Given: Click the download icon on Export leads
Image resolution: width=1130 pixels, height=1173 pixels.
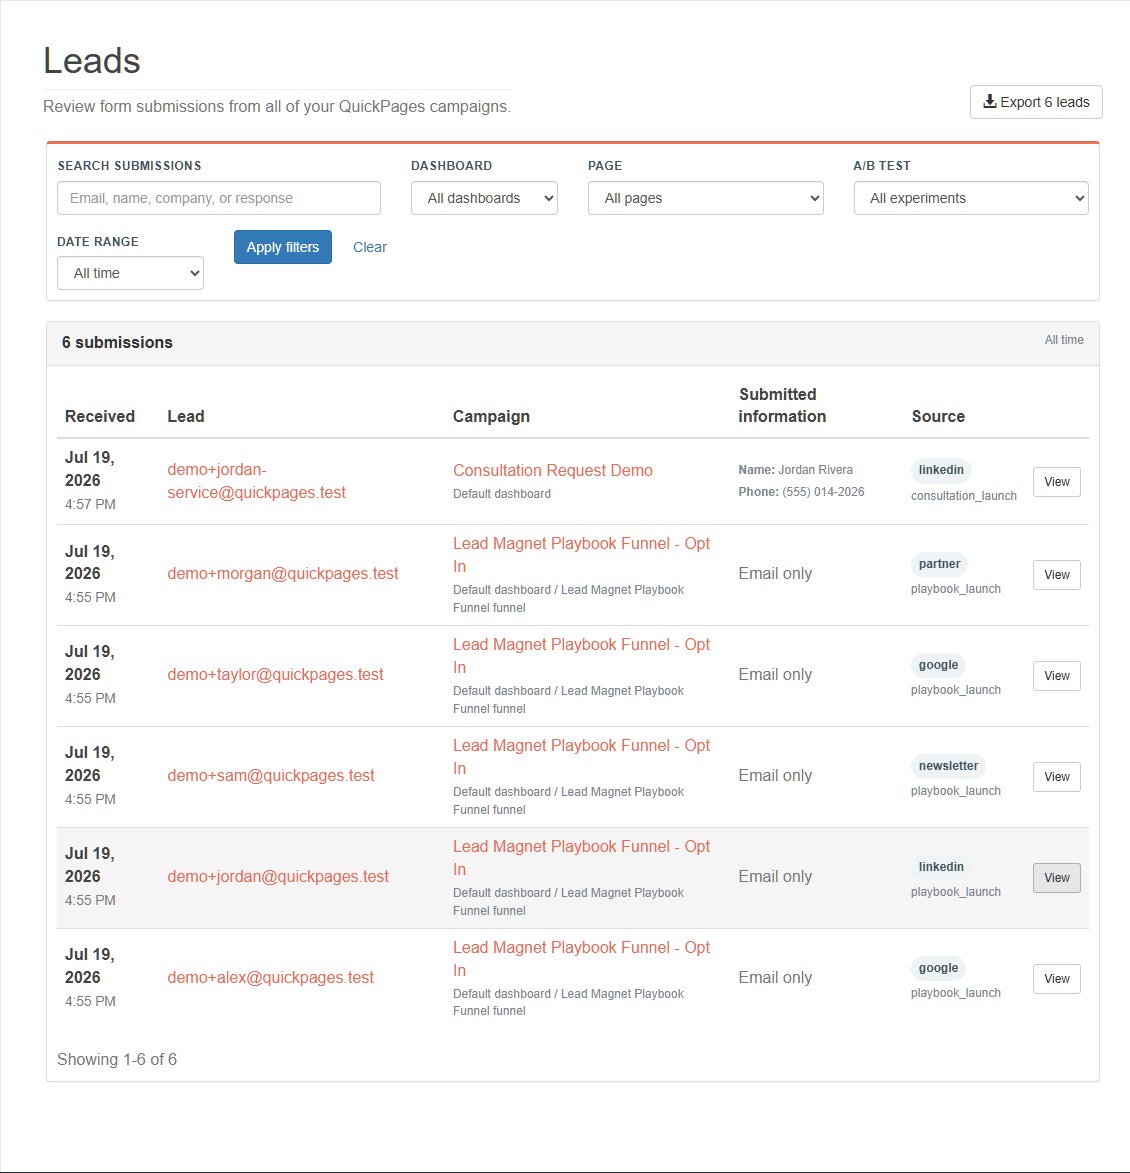Looking at the screenshot, I should 989,101.
